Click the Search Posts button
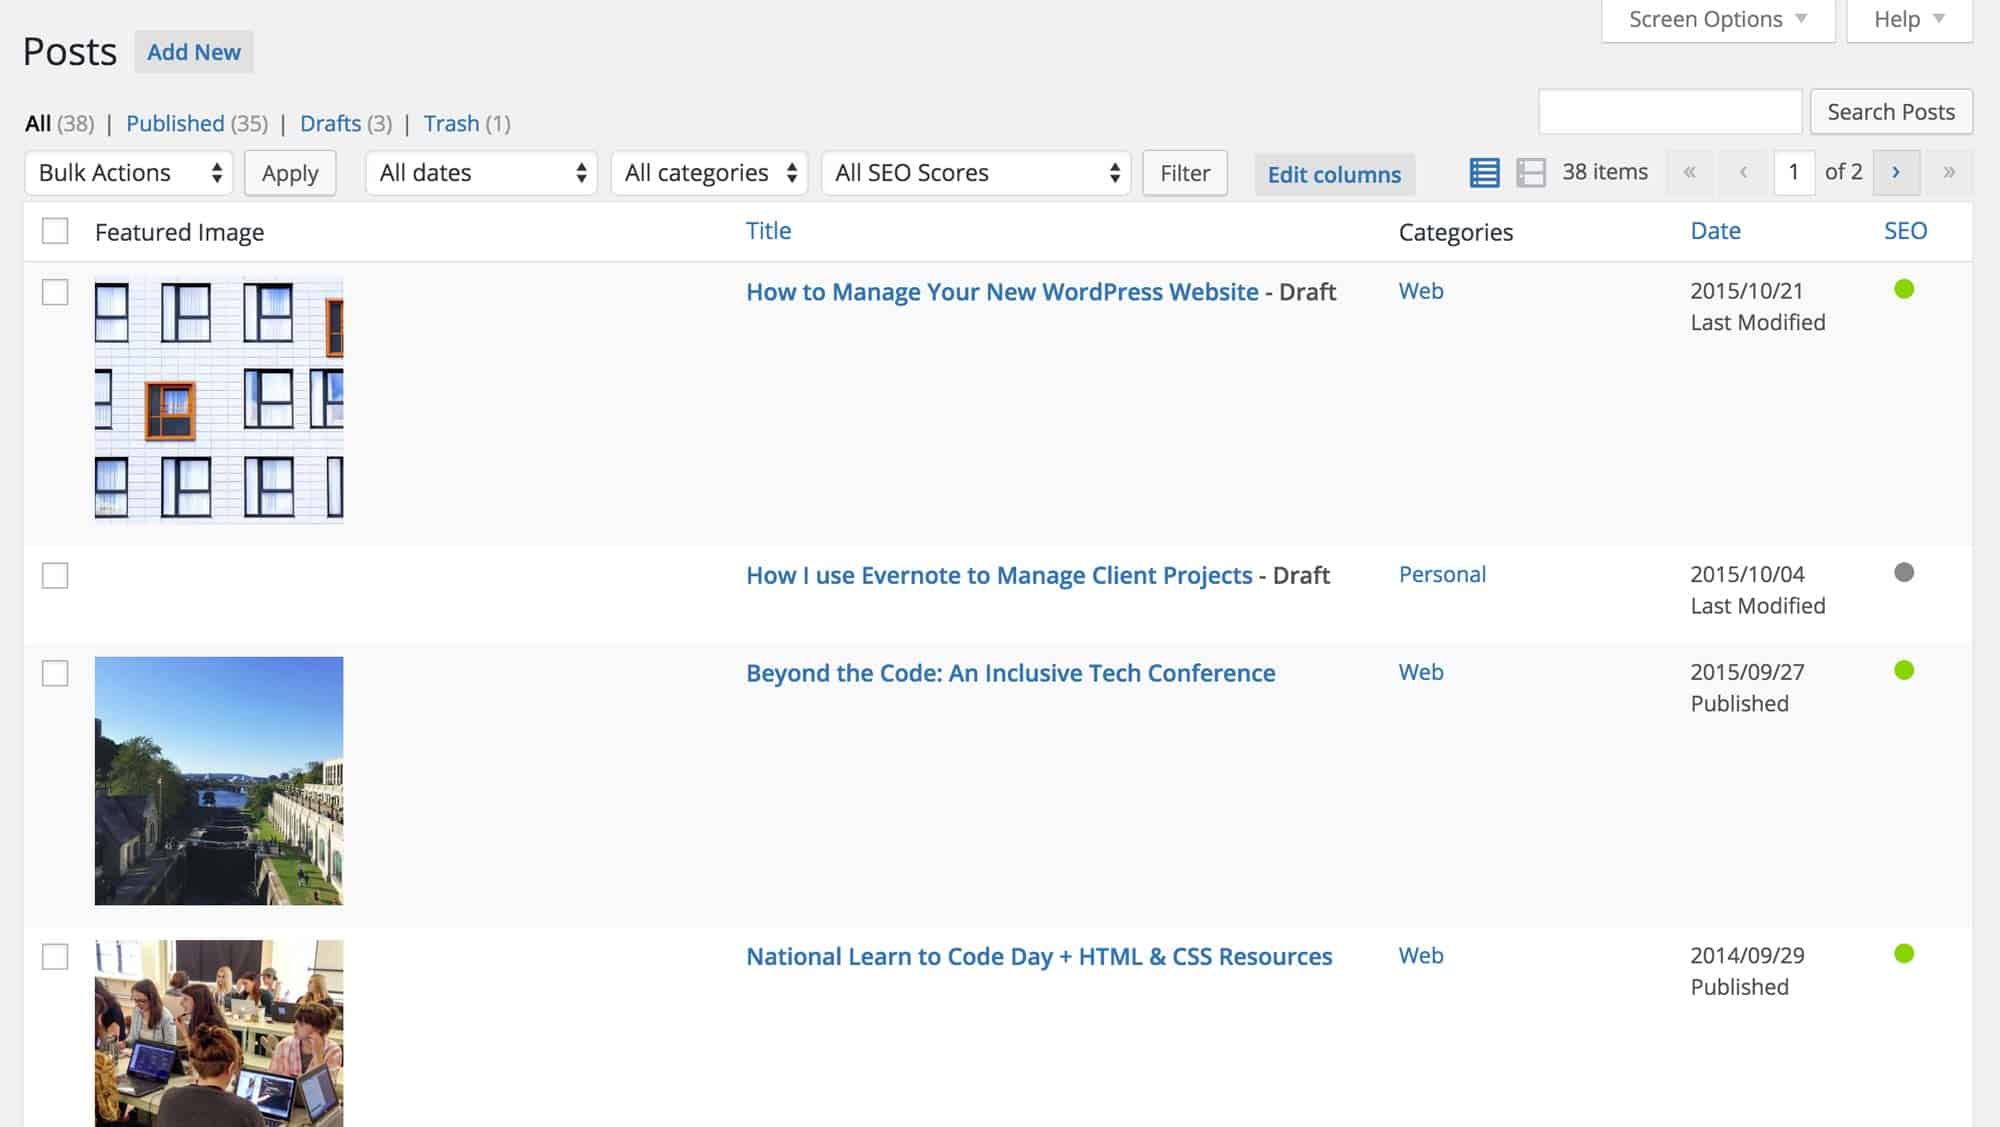Screen dimensions: 2000x1127 (x=1891, y=110)
